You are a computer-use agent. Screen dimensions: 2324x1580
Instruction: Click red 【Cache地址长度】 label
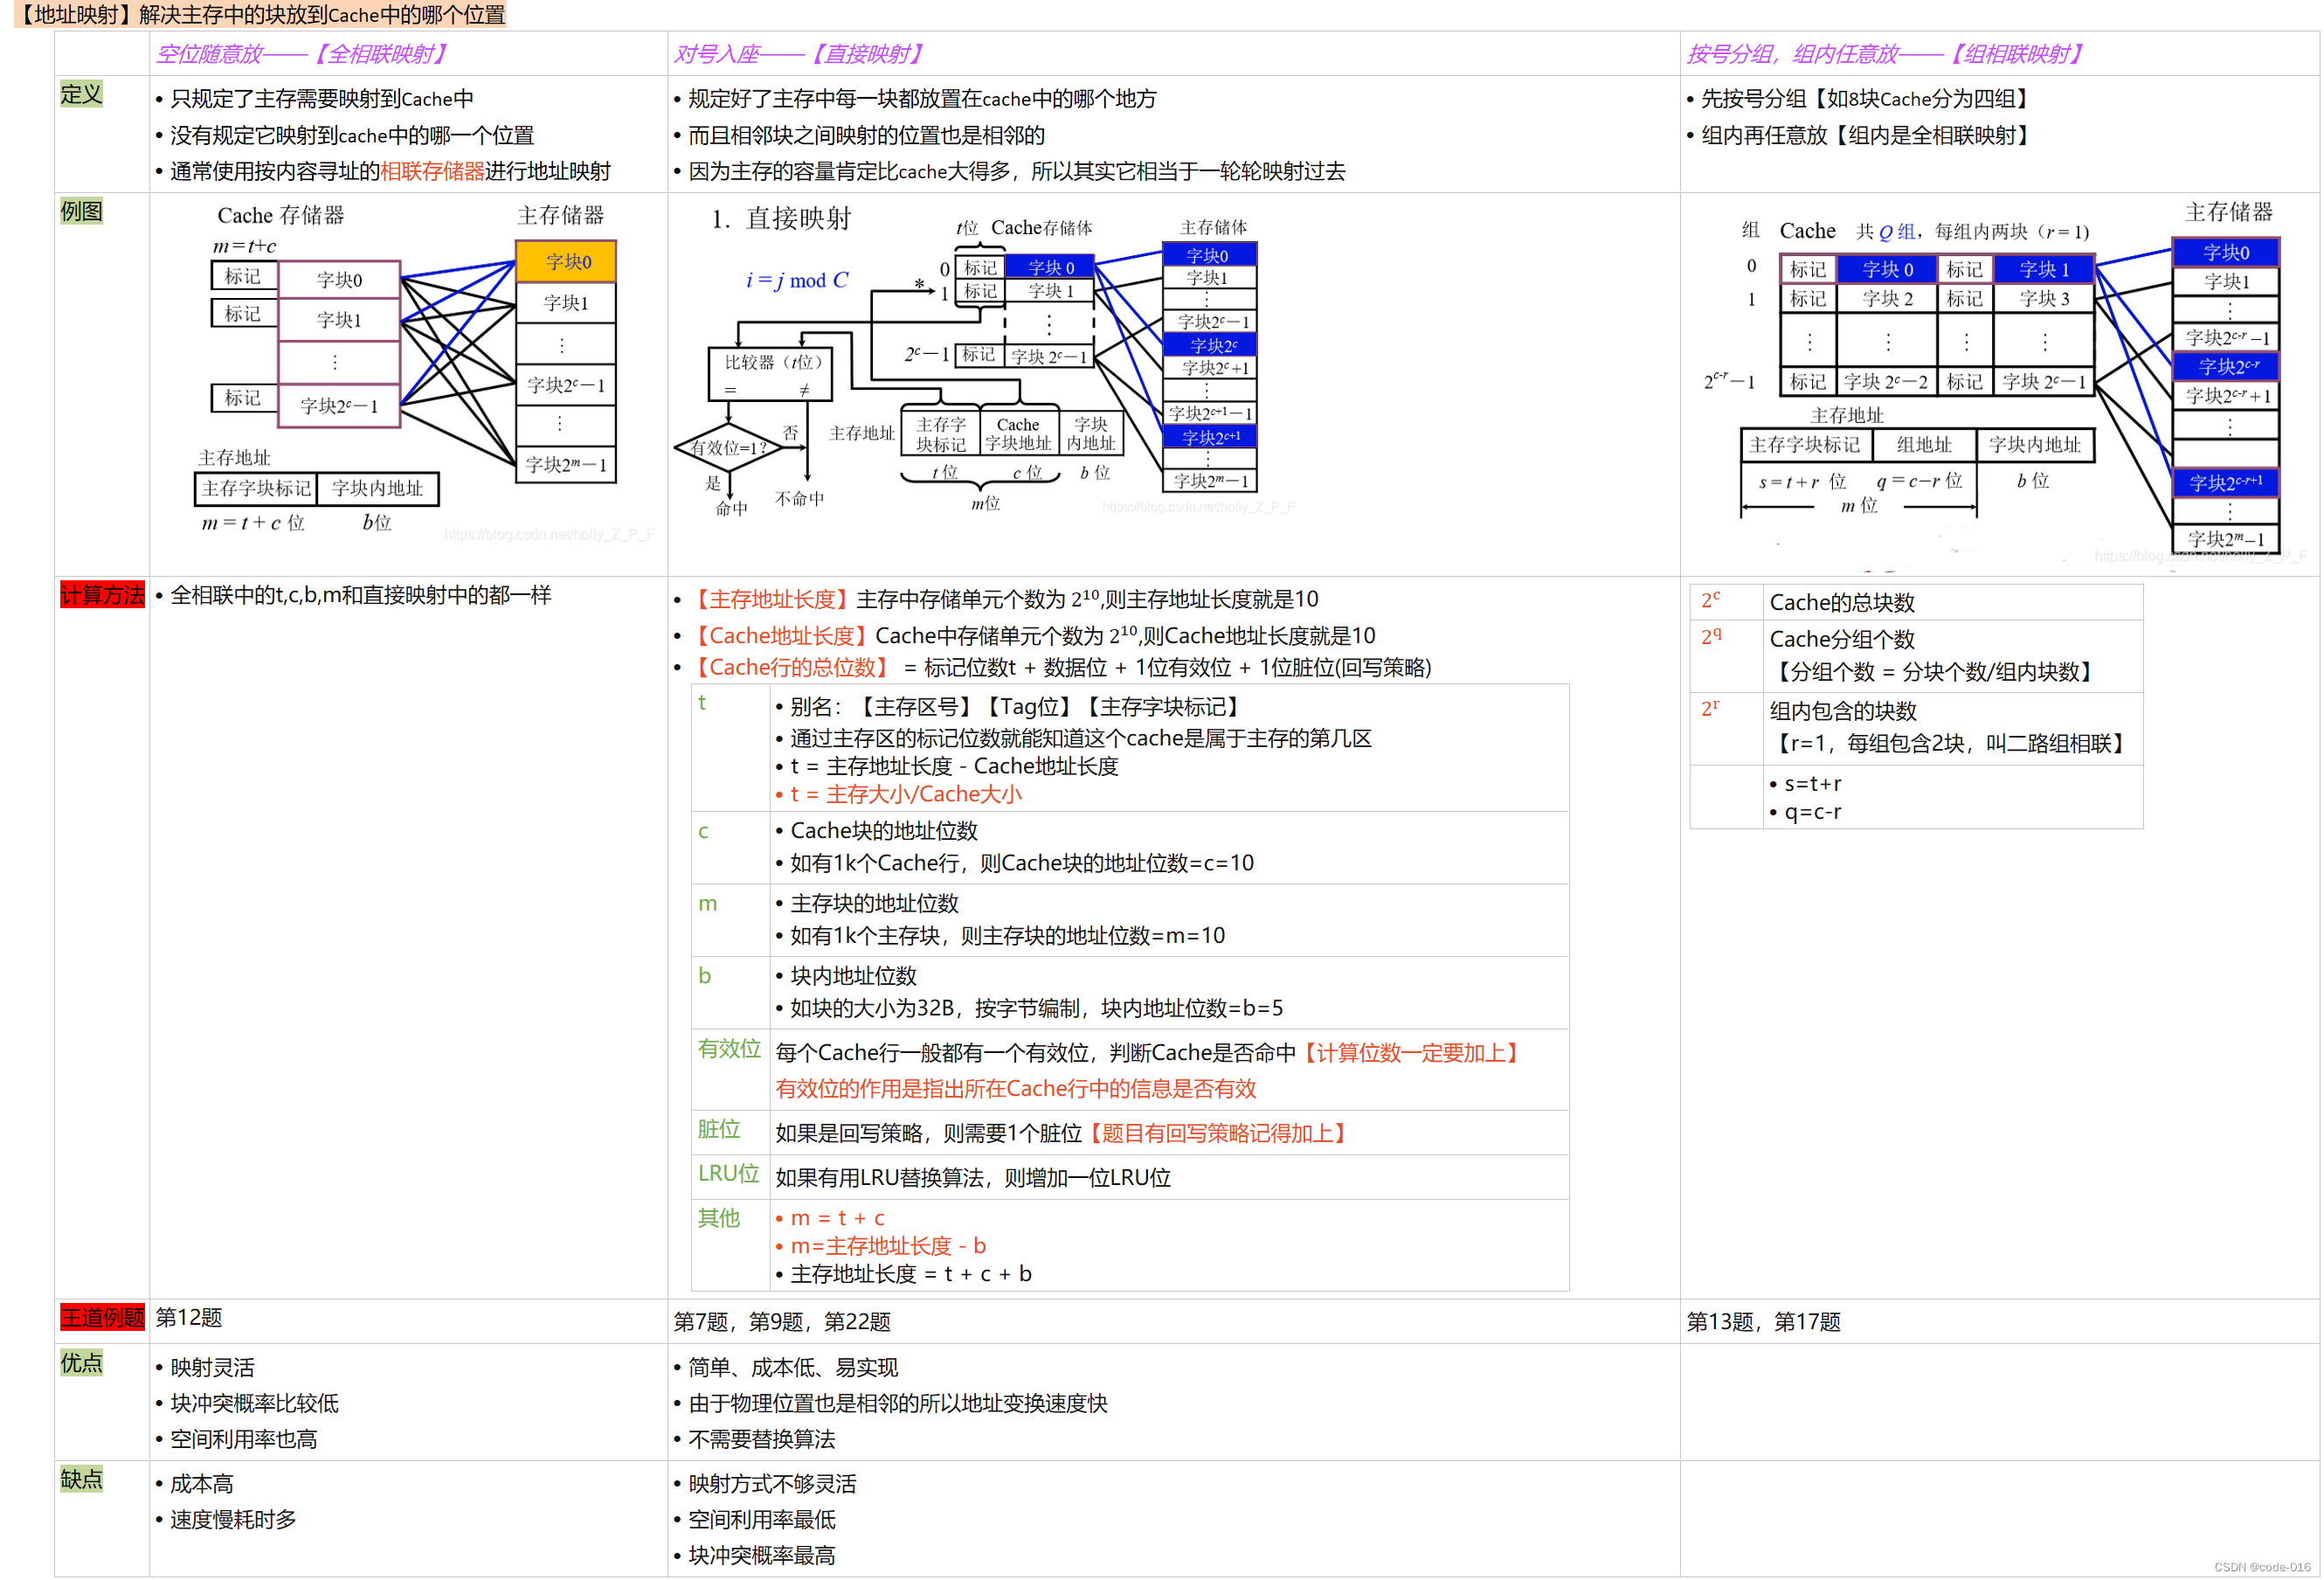tap(779, 636)
